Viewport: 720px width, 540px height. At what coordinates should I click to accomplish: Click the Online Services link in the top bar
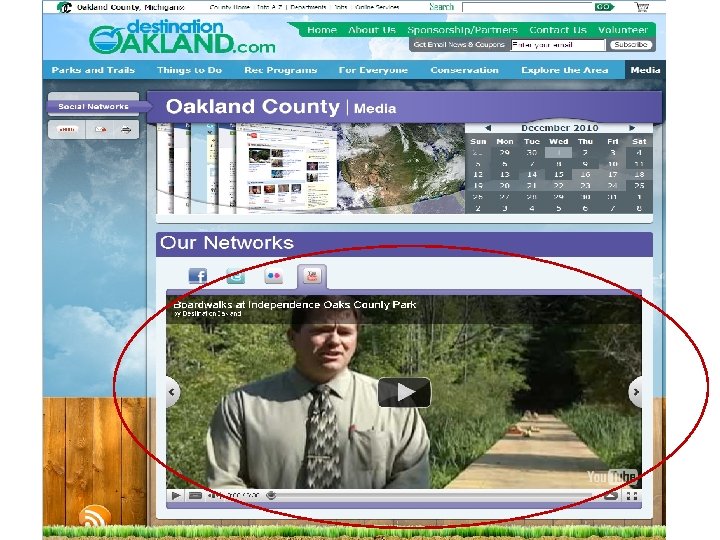pyautogui.click(x=377, y=7)
